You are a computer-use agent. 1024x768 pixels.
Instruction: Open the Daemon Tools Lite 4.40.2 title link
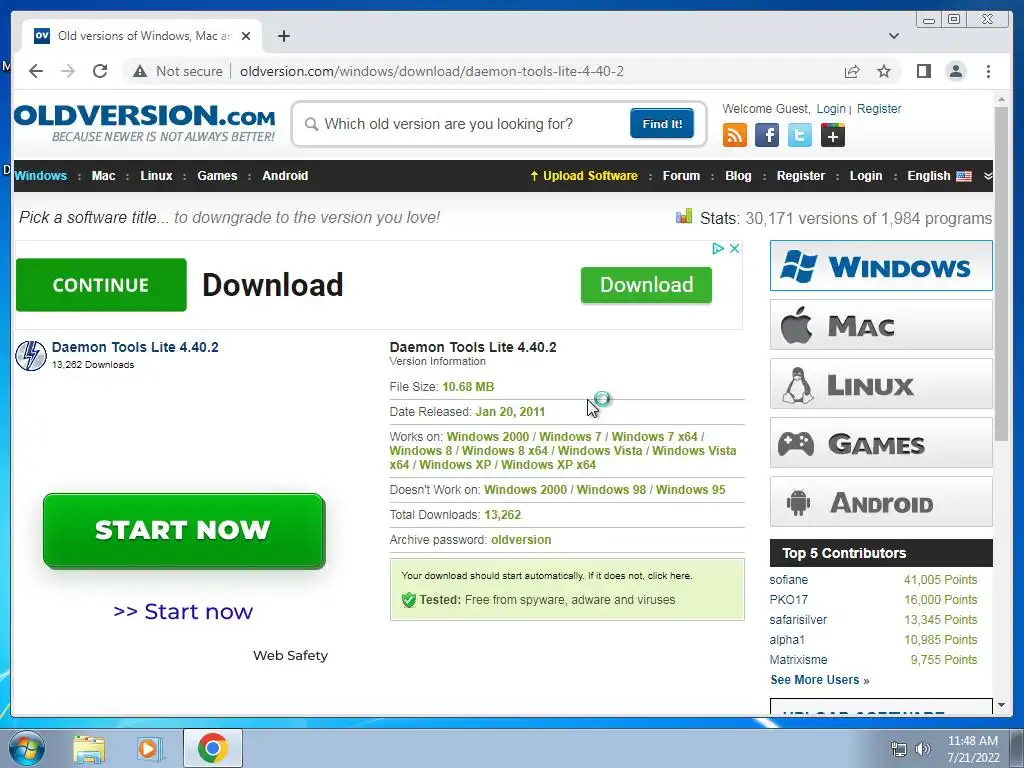tap(135, 347)
